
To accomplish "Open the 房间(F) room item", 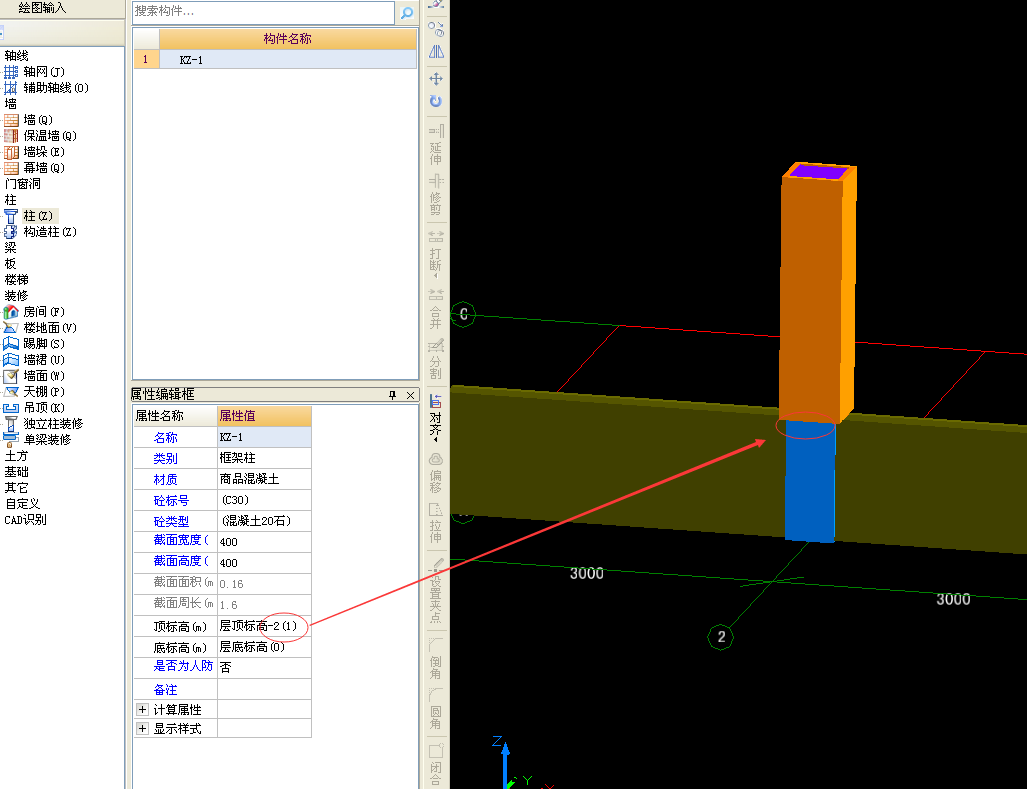I will (x=34, y=312).
